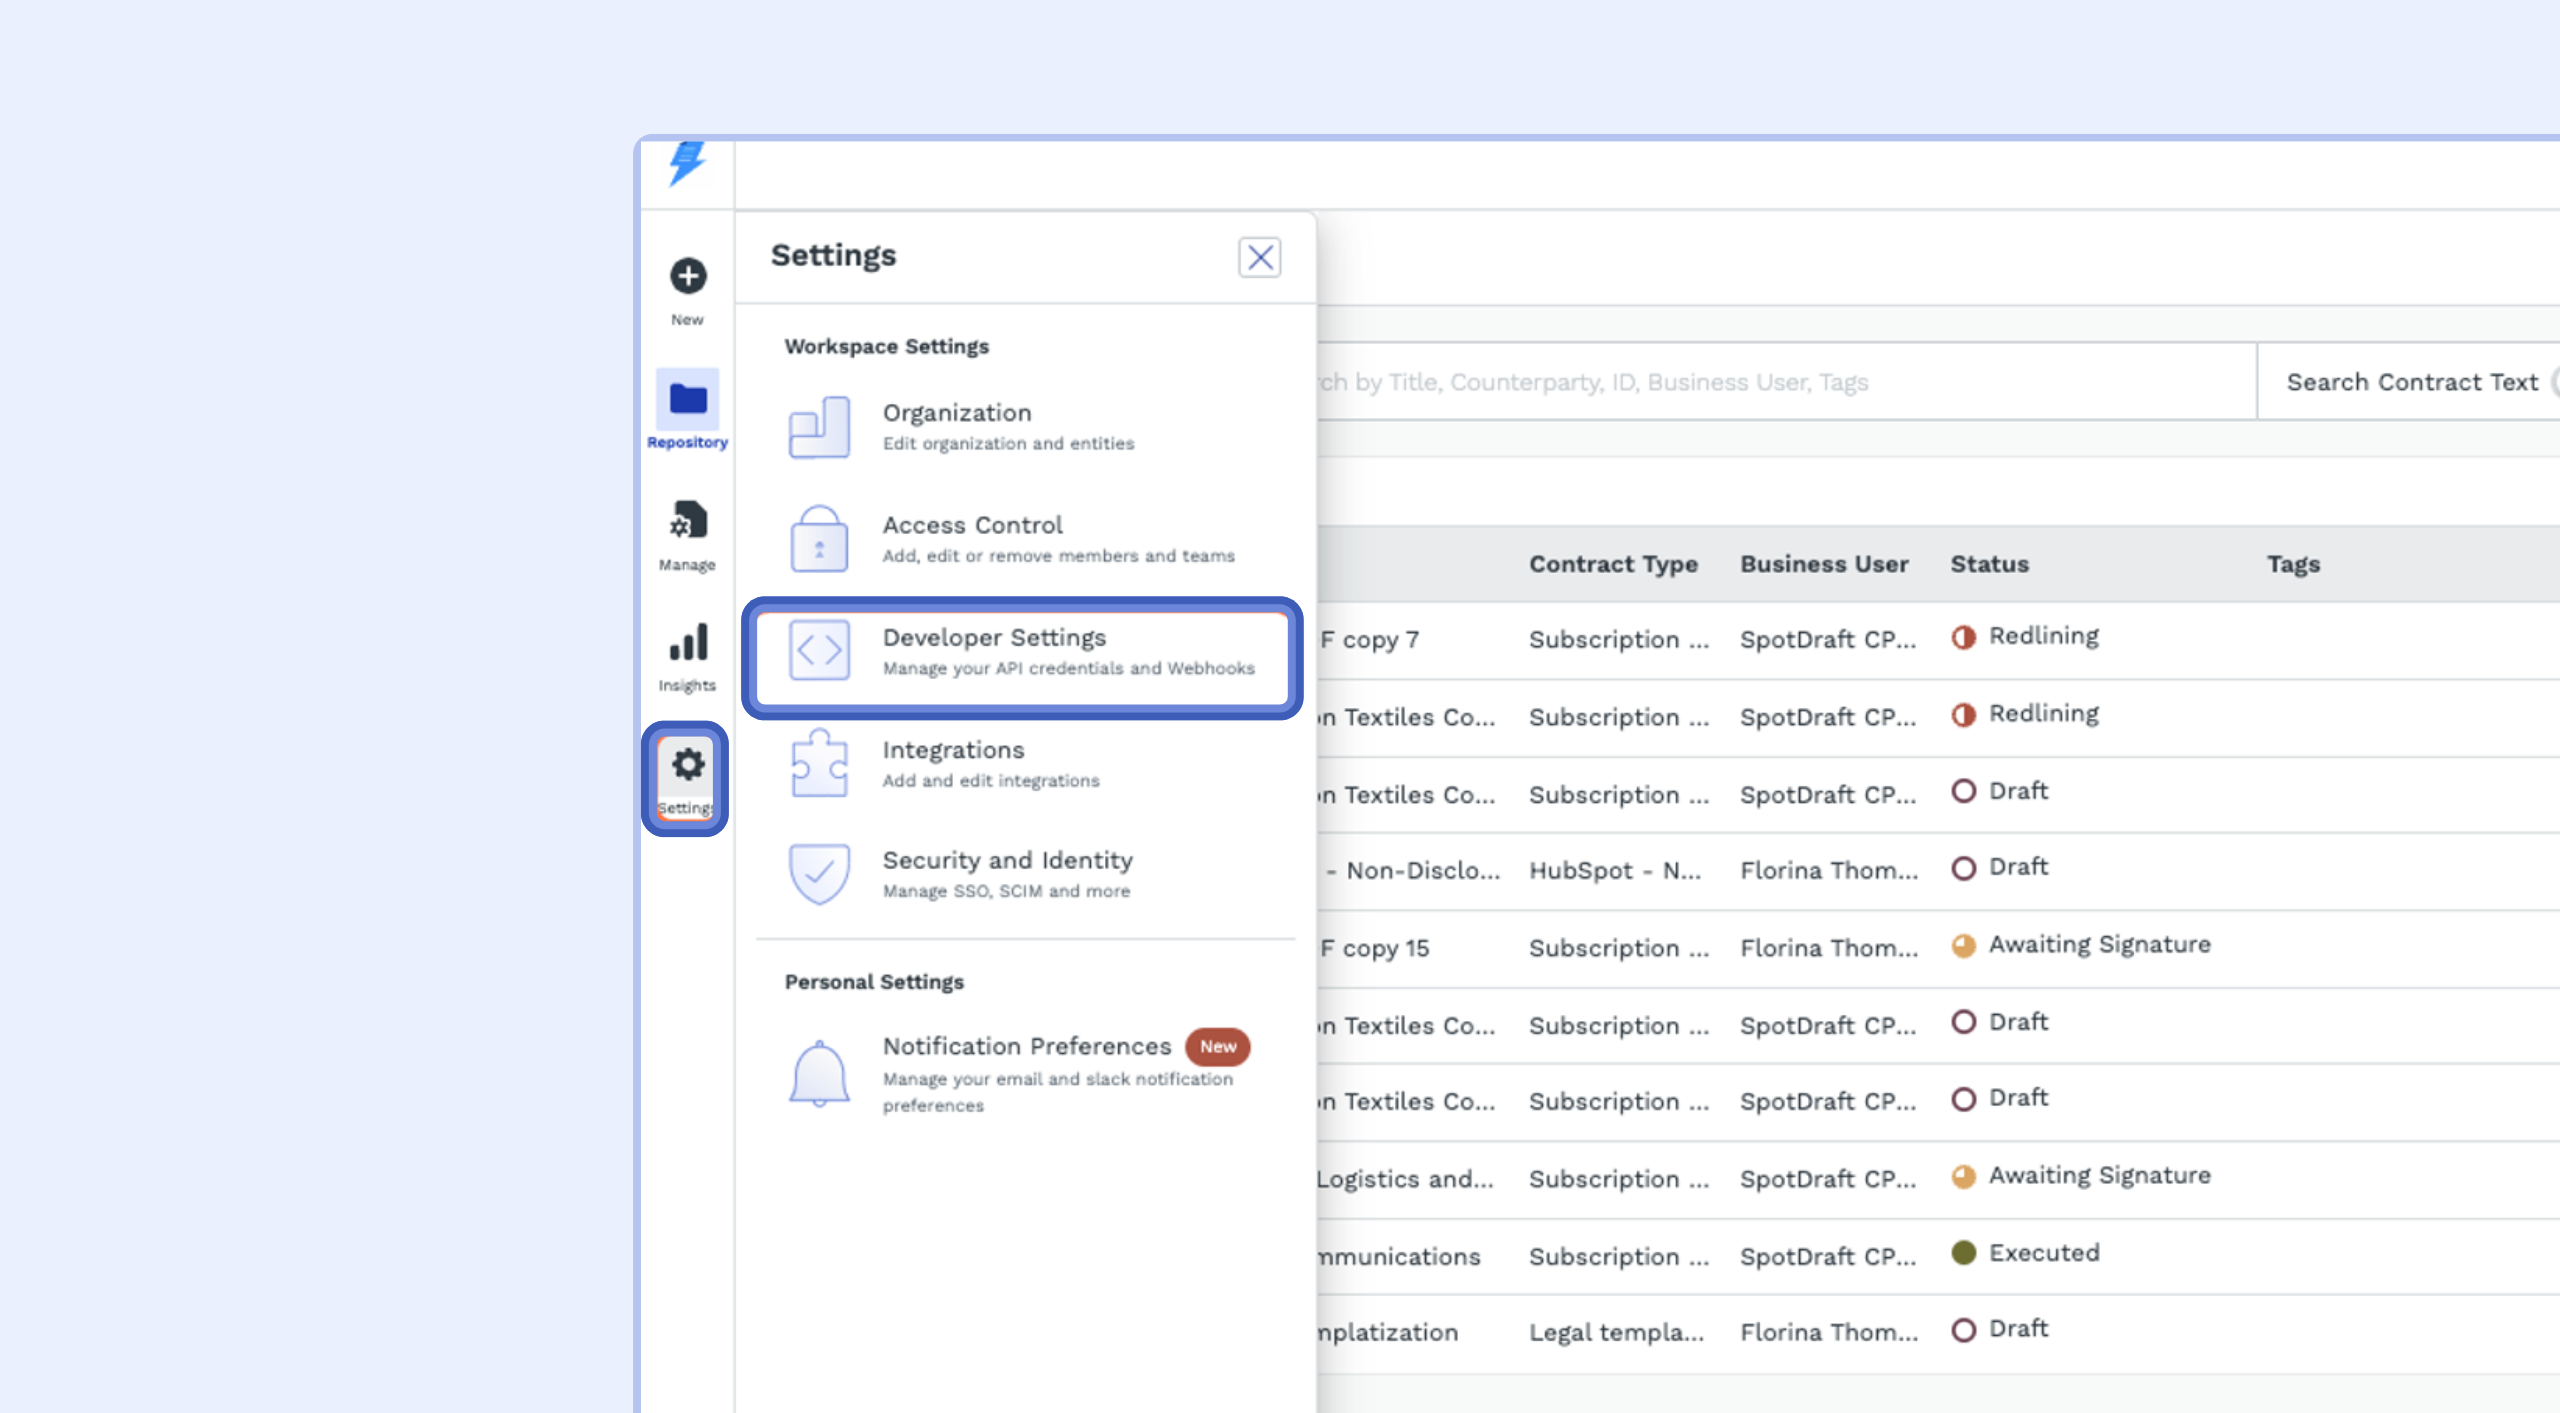Click the Settings gear icon
This screenshot has height=1413, width=2560.
pyautogui.click(x=687, y=766)
